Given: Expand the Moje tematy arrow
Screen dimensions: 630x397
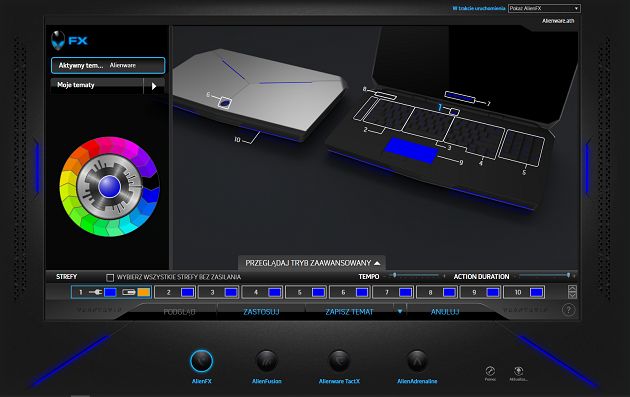Looking at the screenshot, I should [154, 86].
